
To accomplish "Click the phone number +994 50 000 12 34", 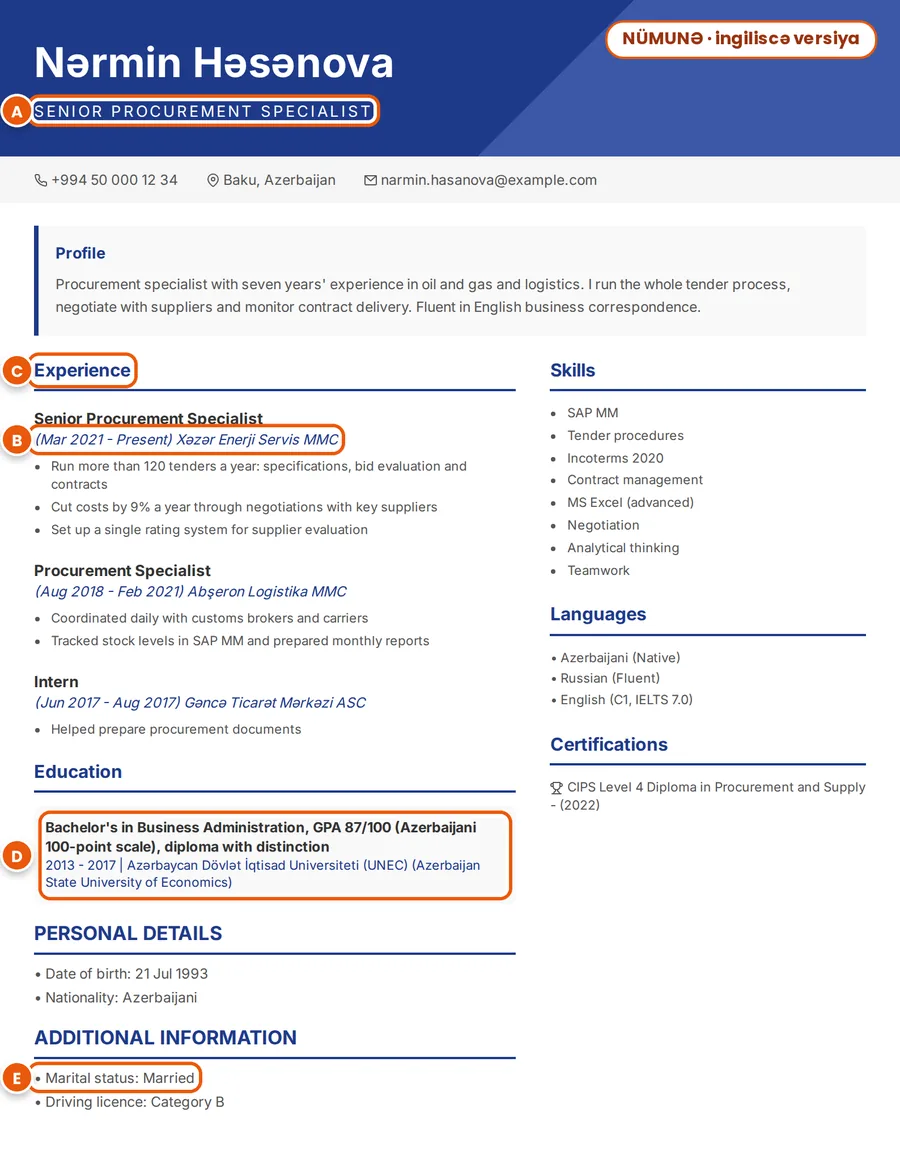I will pos(115,181).
